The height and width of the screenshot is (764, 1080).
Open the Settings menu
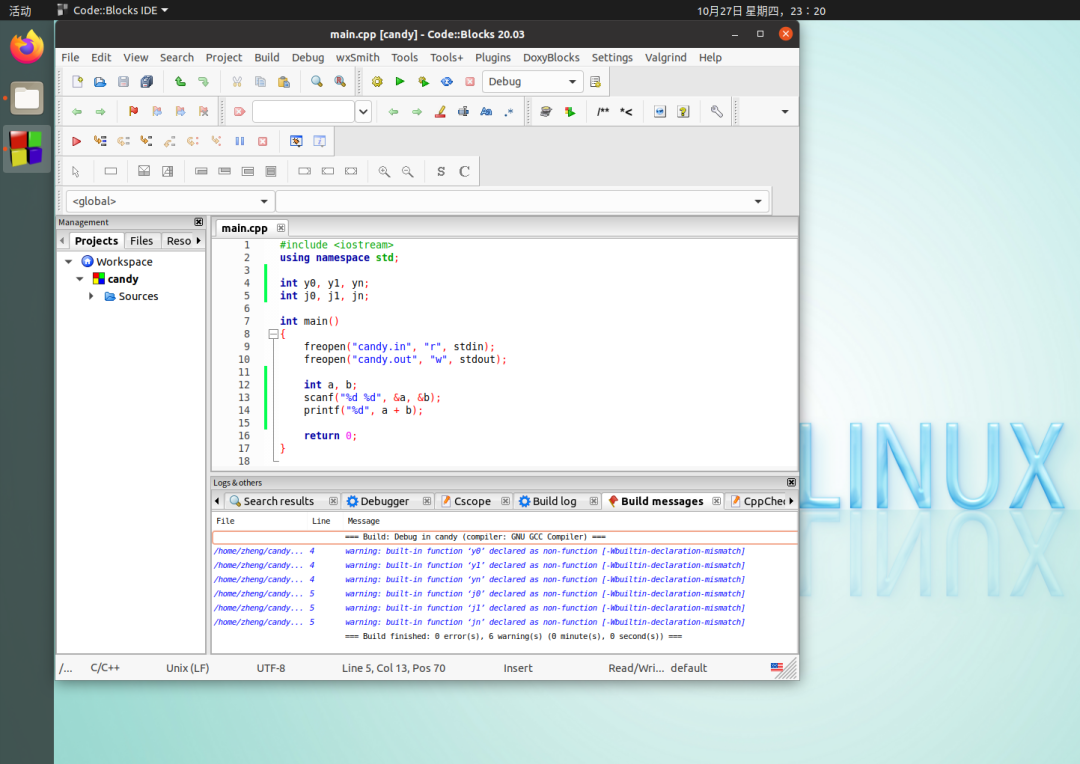pos(612,57)
